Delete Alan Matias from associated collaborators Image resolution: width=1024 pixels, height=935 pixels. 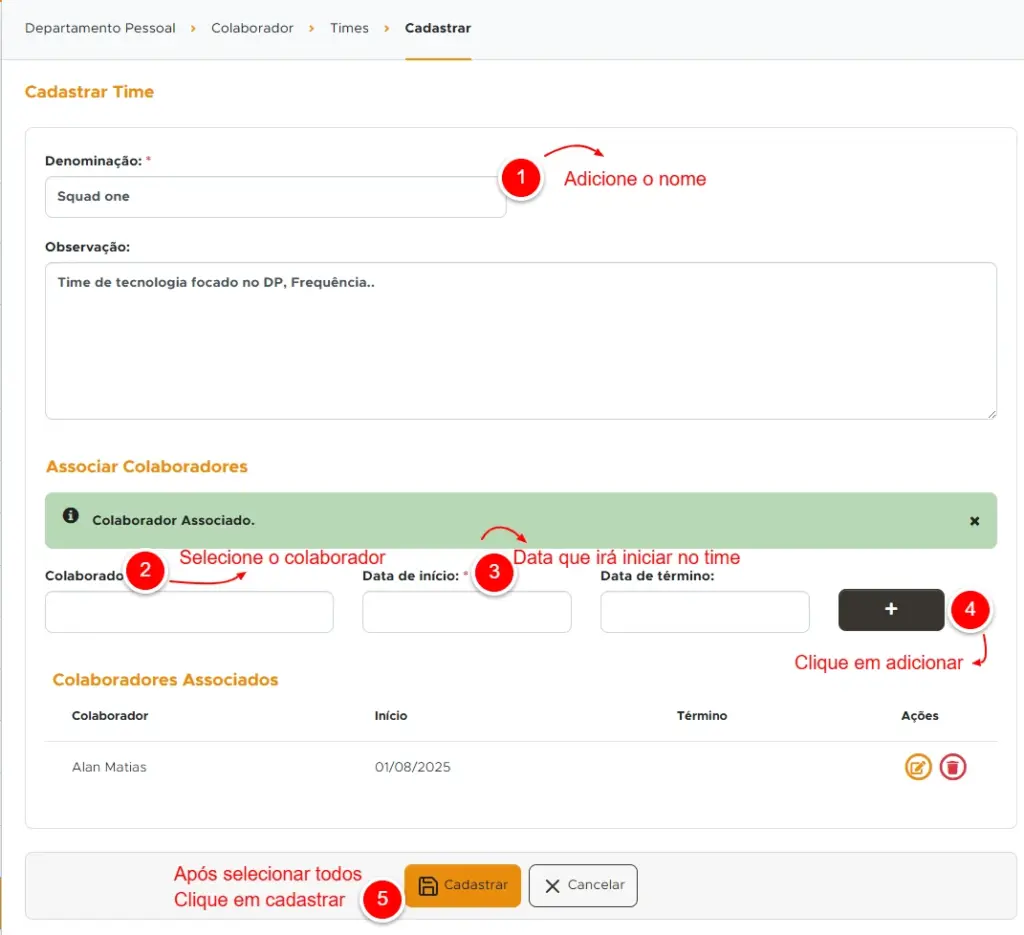click(953, 767)
